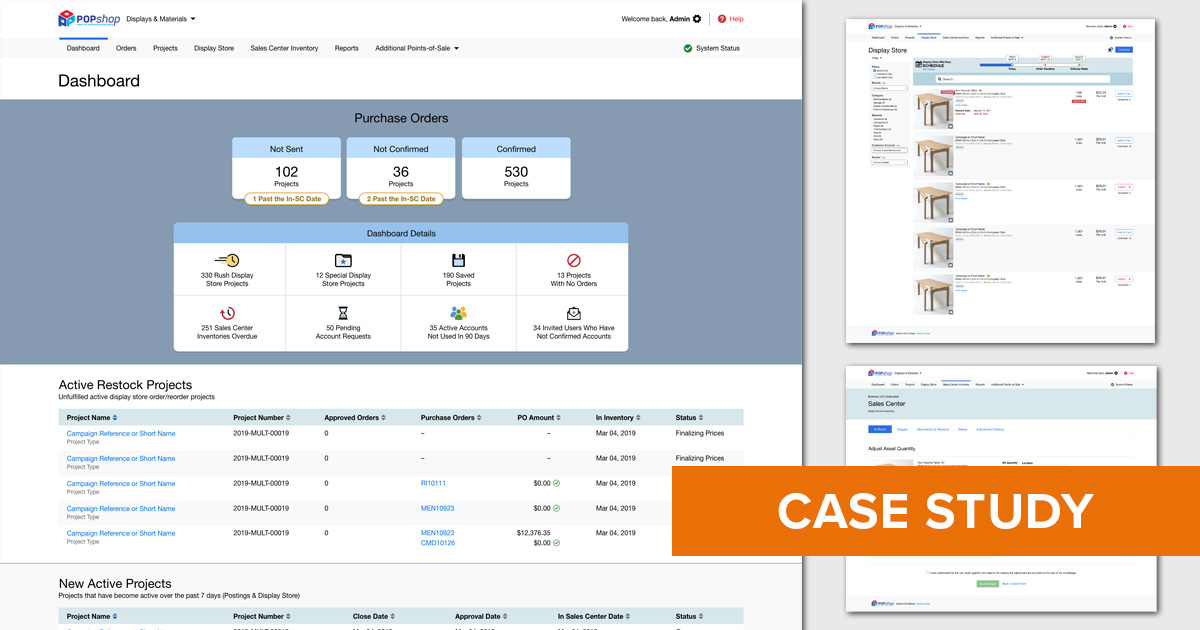Select the Special Display Store Projects folder icon
Image resolution: width=1200 pixels, height=630 pixels.
point(344,262)
